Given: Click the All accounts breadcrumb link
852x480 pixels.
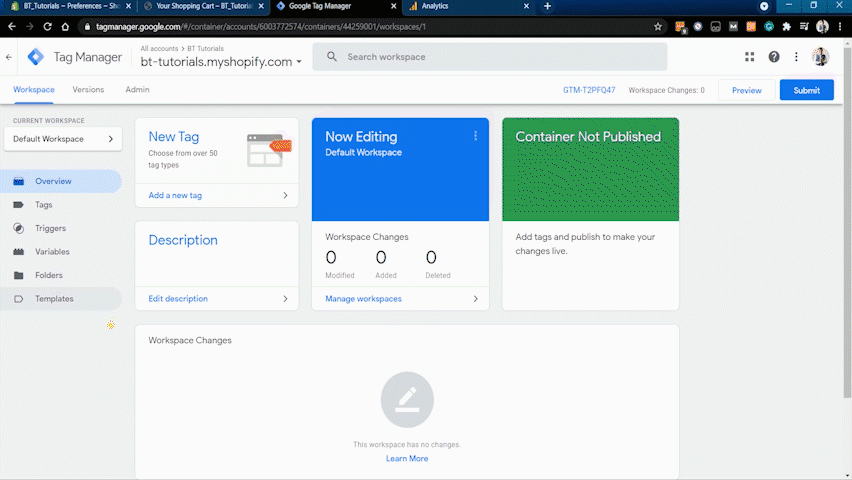Looking at the screenshot, I should [x=159, y=48].
